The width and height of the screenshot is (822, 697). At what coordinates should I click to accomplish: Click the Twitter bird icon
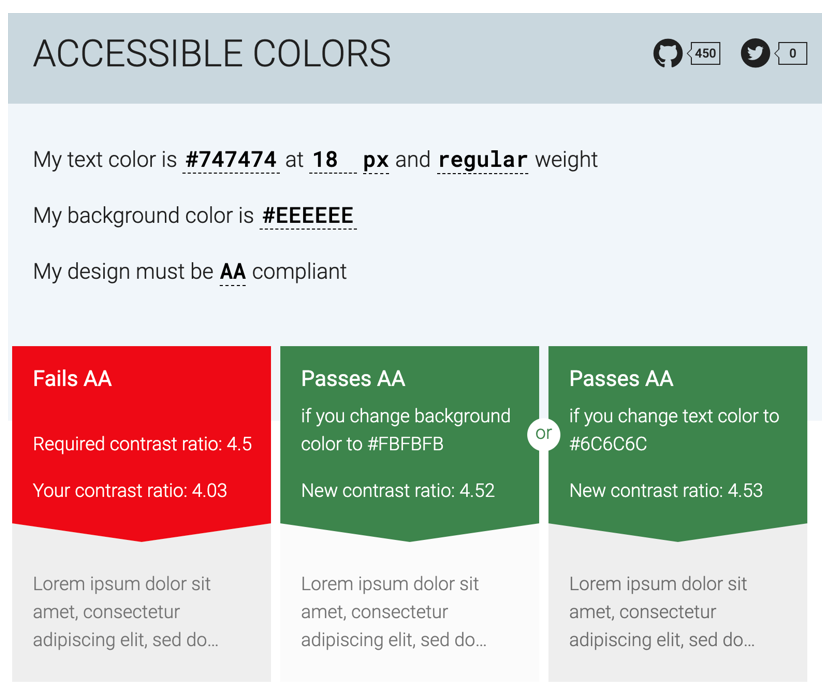pyautogui.click(x=755, y=53)
